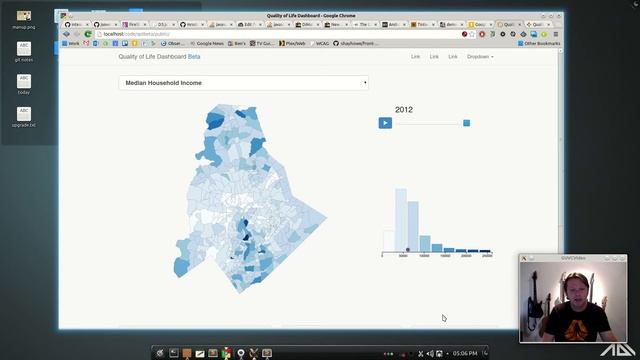640x360 pixels.
Task: Click the dark marker dot on histogram axis
Action: [407, 250]
